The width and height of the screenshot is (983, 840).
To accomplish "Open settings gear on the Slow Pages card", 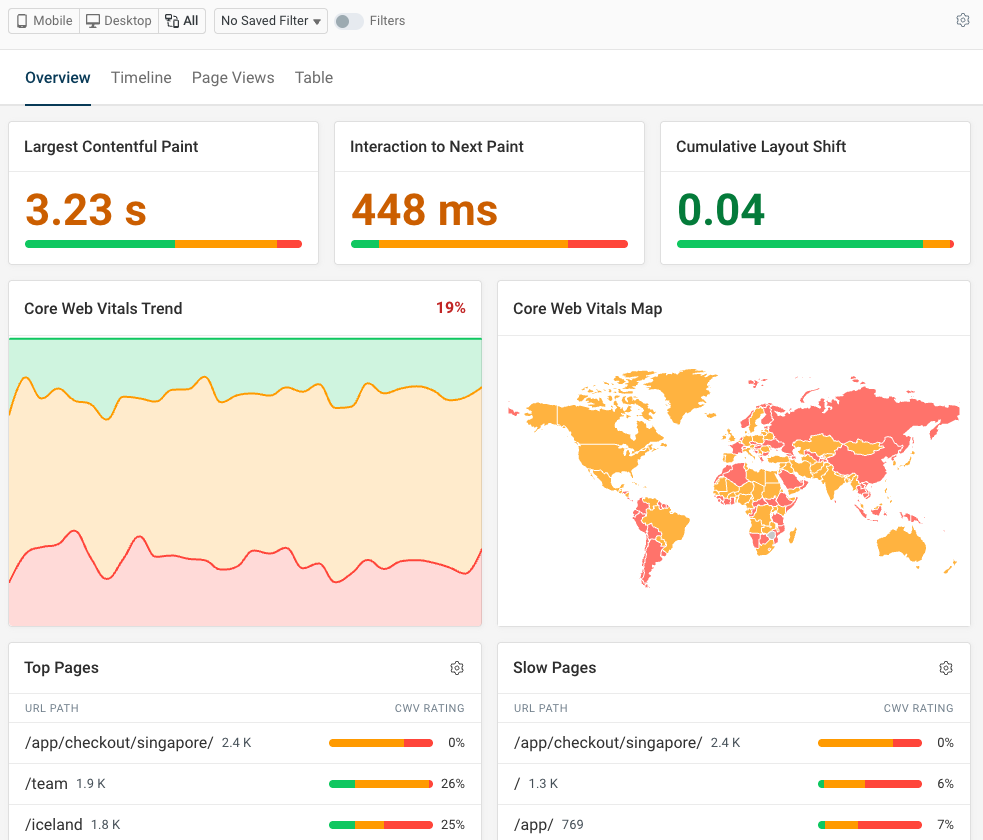I will point(945,667).
